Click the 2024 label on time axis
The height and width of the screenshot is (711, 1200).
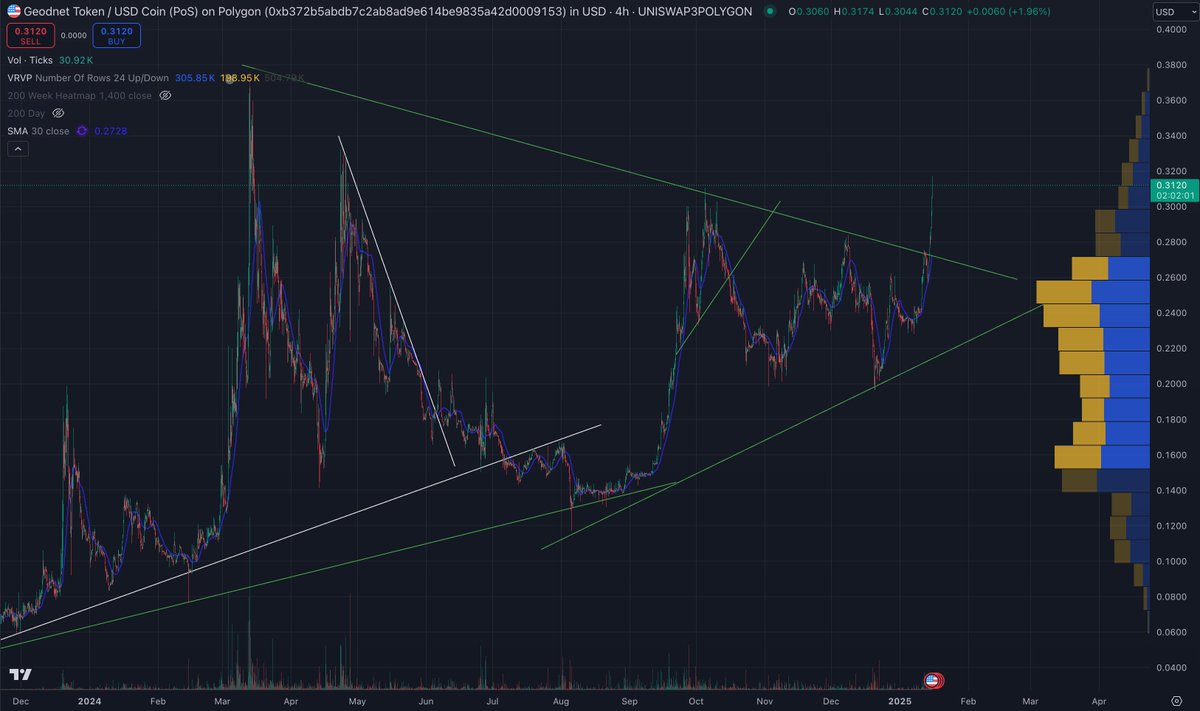(90, 702)
